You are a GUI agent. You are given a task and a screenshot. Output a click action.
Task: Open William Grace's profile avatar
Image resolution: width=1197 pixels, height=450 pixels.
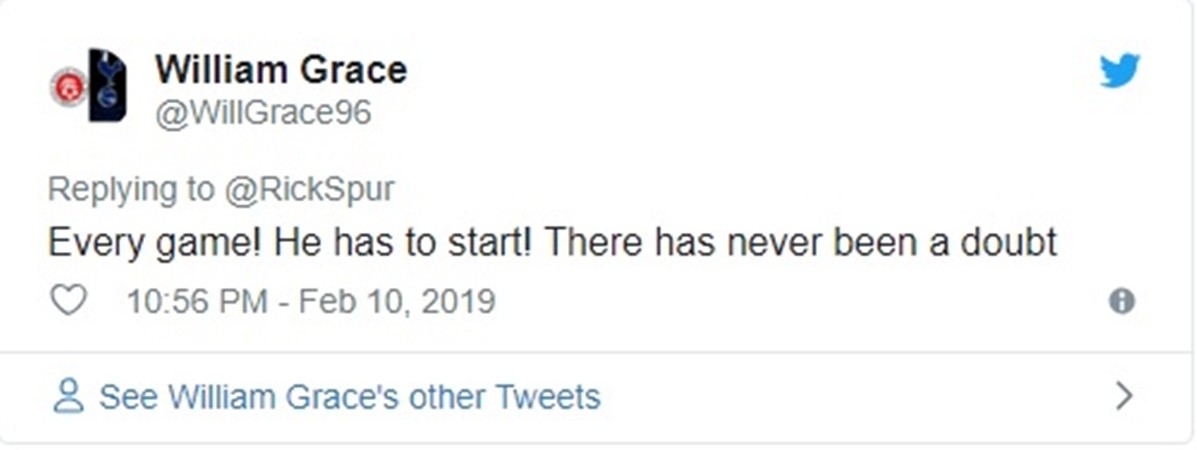[x=88, y=86]
